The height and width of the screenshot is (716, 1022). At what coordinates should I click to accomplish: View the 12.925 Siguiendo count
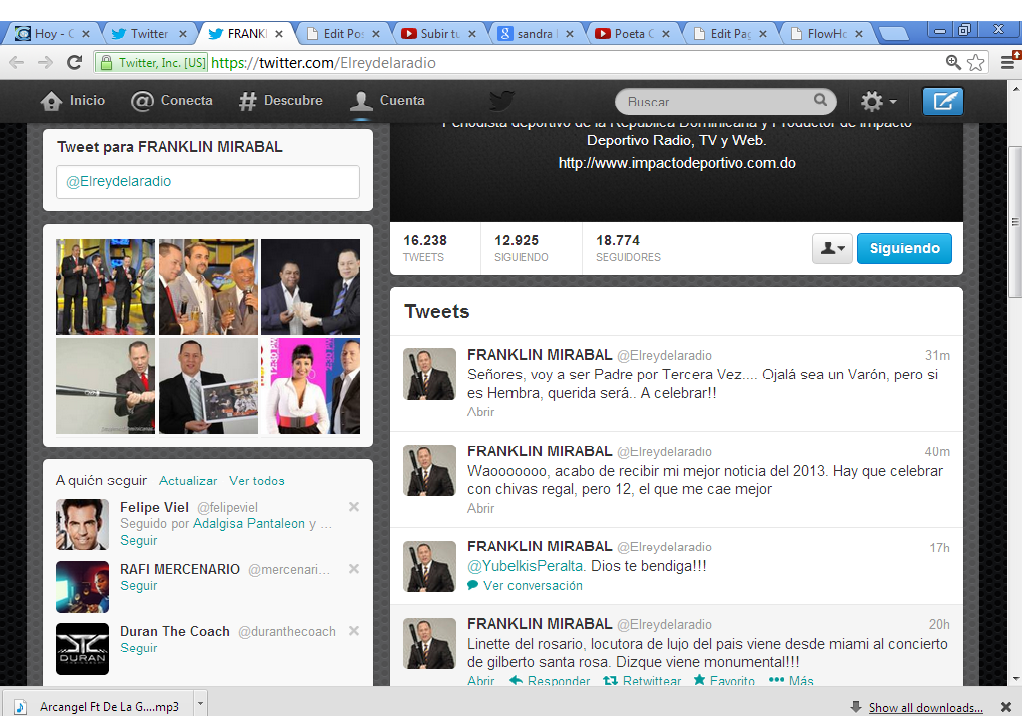(x=521, y=248)
